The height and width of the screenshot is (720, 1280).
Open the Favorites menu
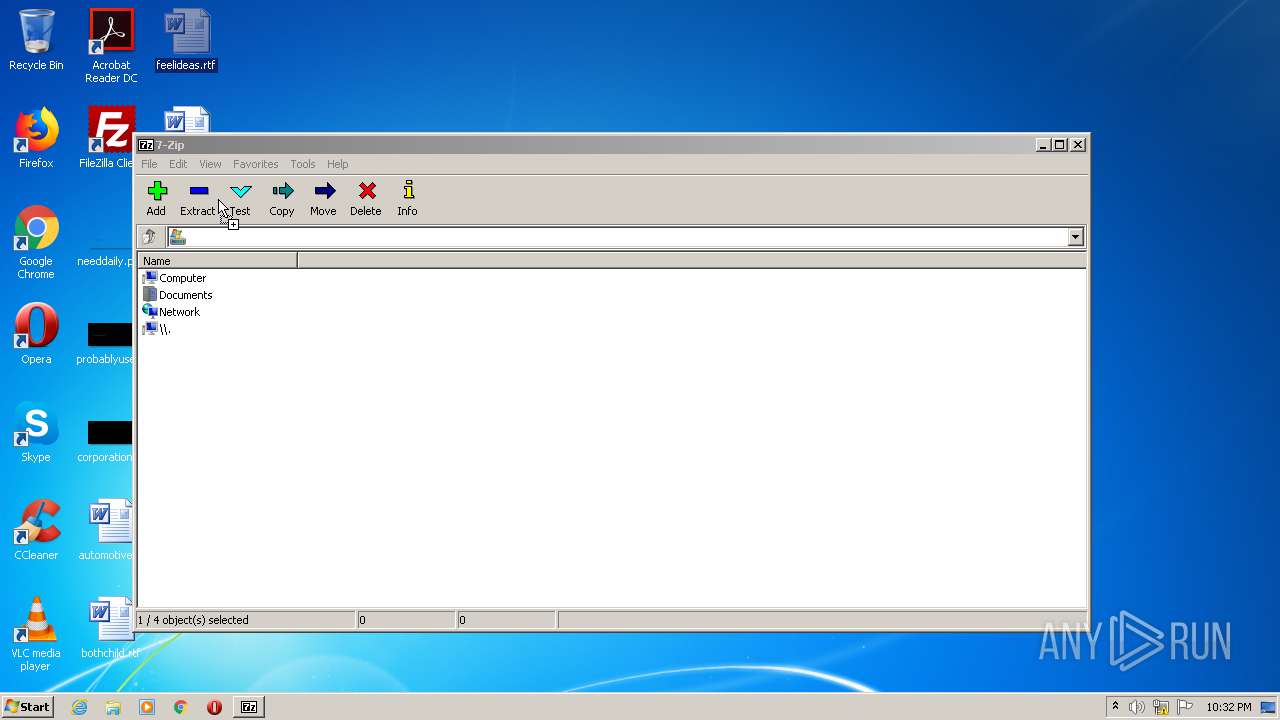[x=256, y=164]
